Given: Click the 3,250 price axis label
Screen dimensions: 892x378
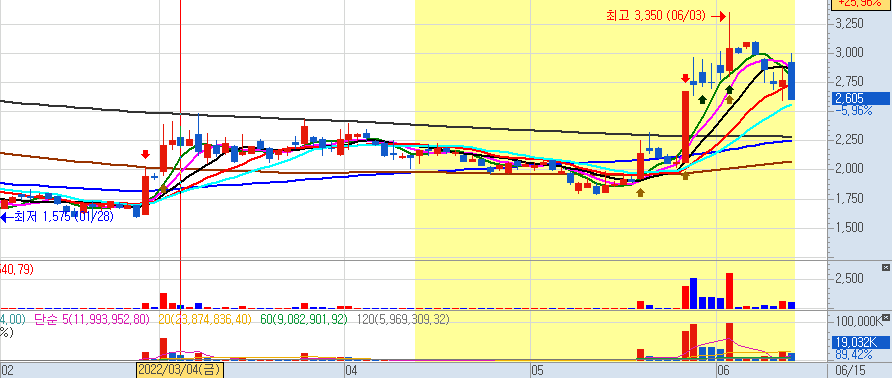Looking at the screenshot, I should (848, 24).
